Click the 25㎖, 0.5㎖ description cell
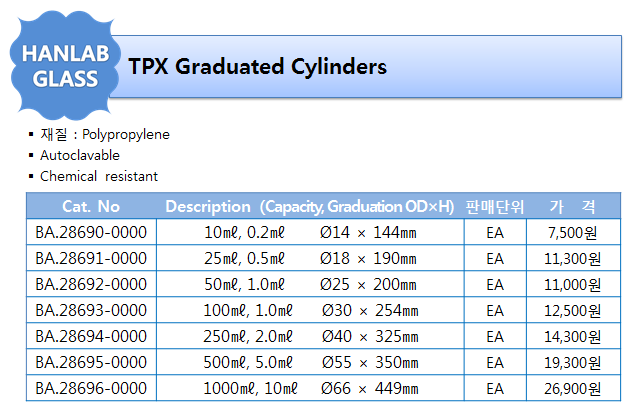 click(x=310, y=258)
